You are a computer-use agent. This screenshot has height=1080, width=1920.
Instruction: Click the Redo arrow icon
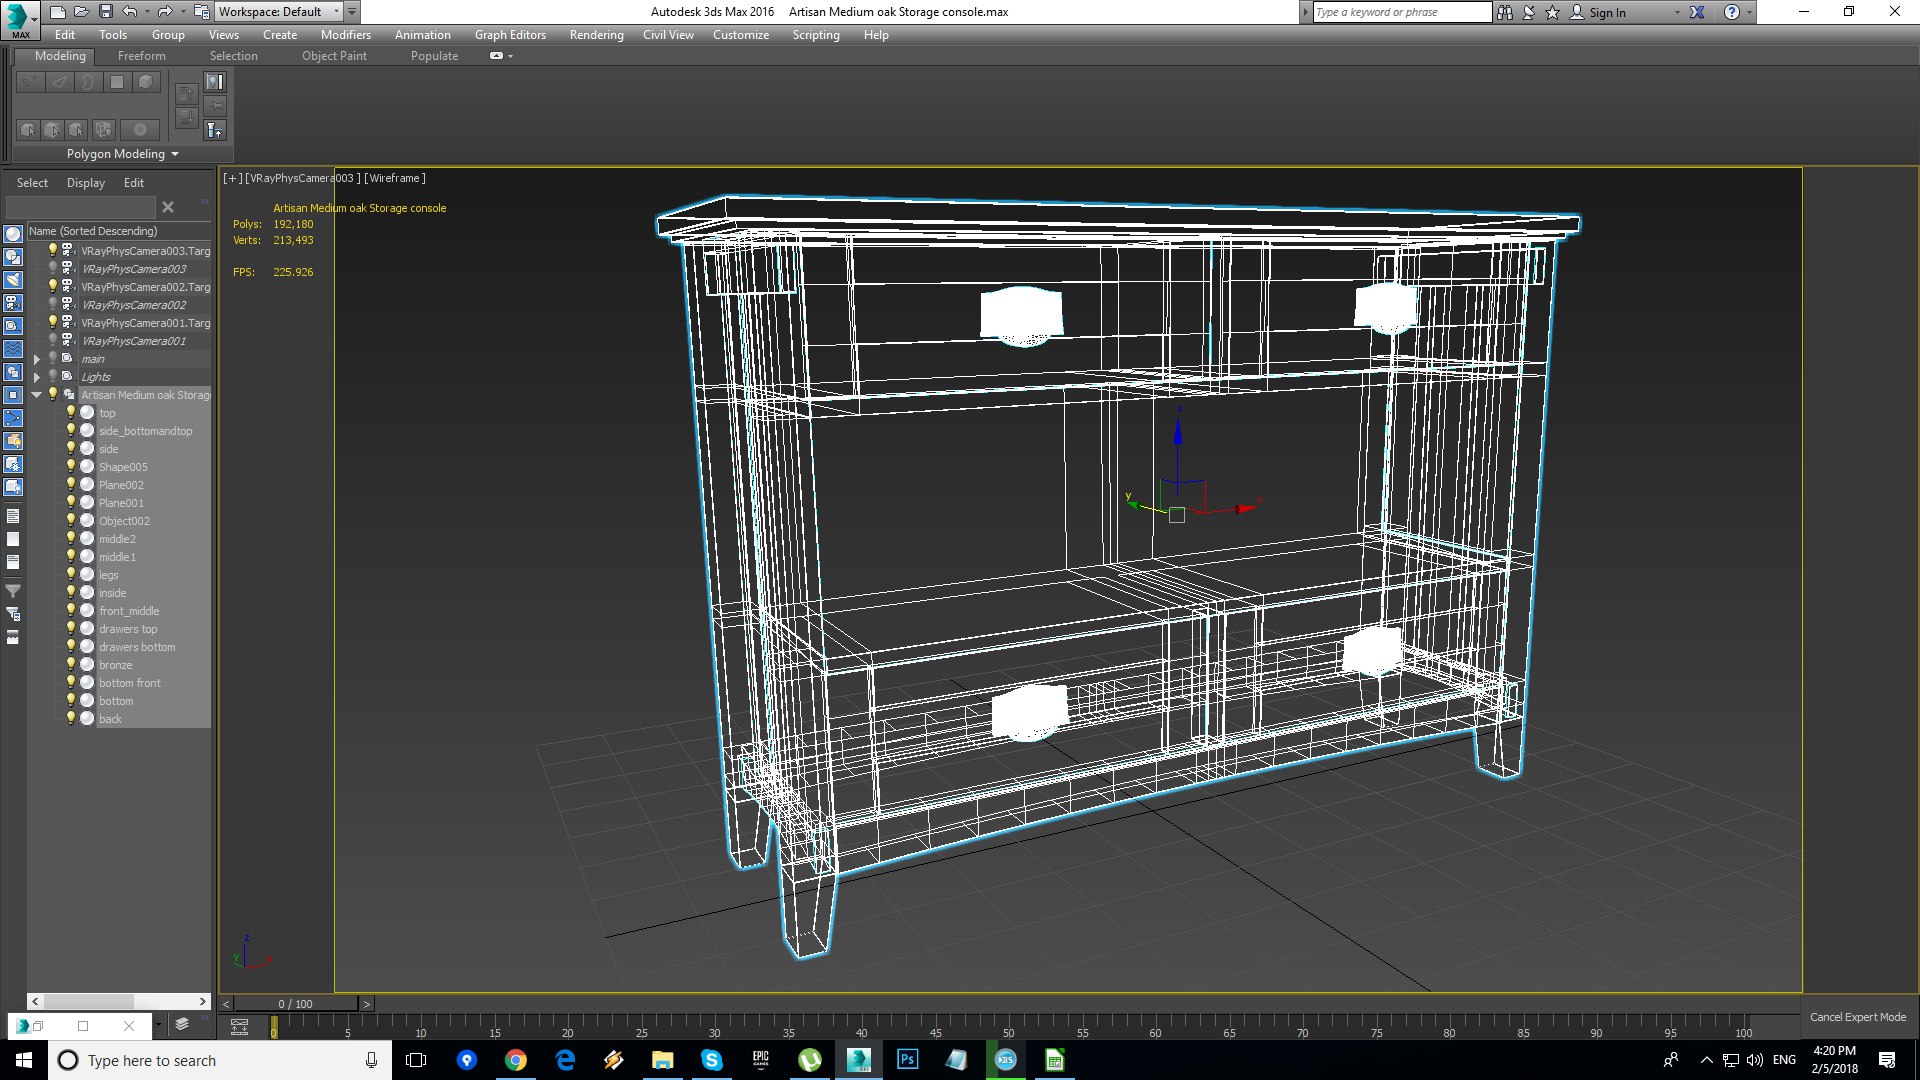point(165,12)
